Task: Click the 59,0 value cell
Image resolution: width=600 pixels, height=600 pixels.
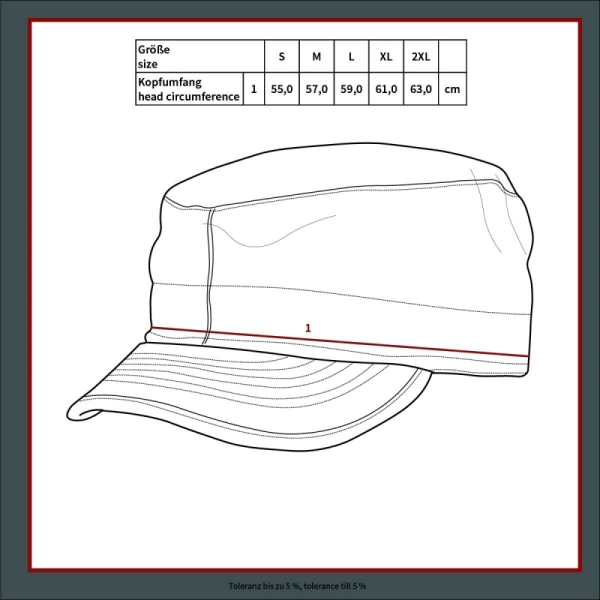Action: [351, 89]
